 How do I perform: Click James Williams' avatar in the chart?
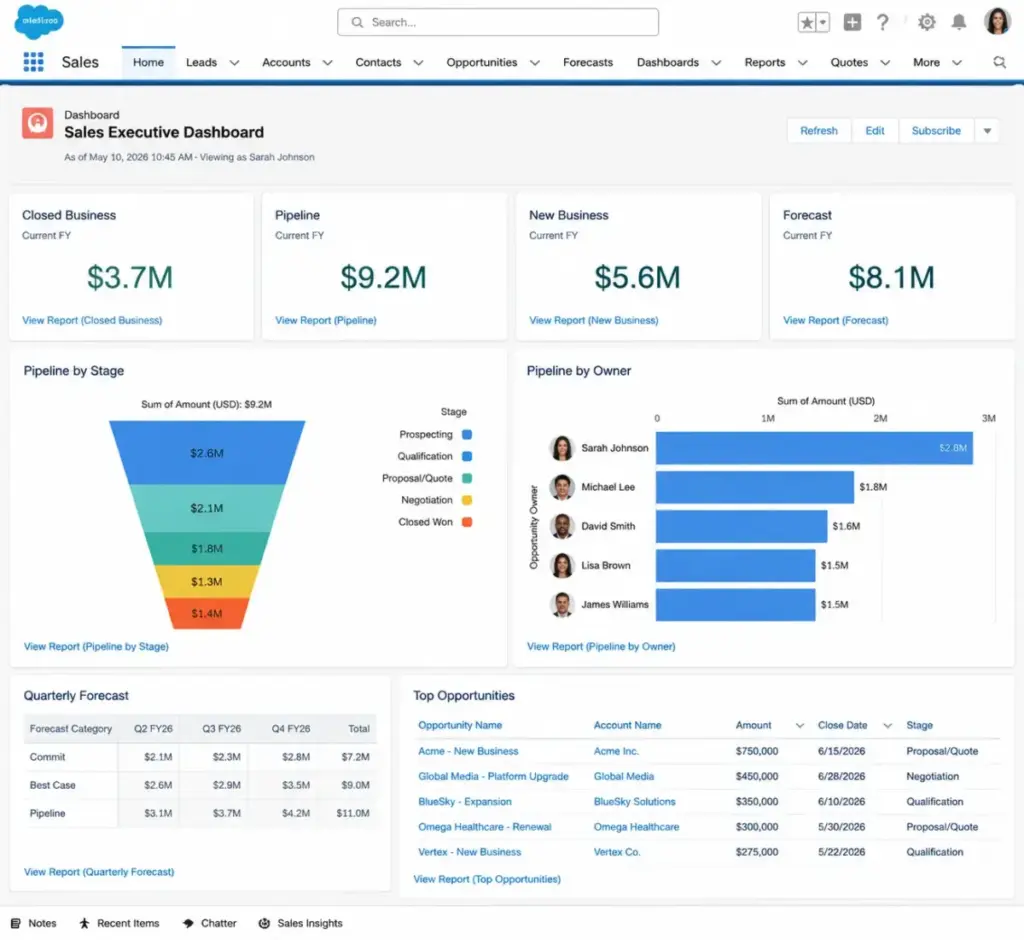(x=562, y=605)
